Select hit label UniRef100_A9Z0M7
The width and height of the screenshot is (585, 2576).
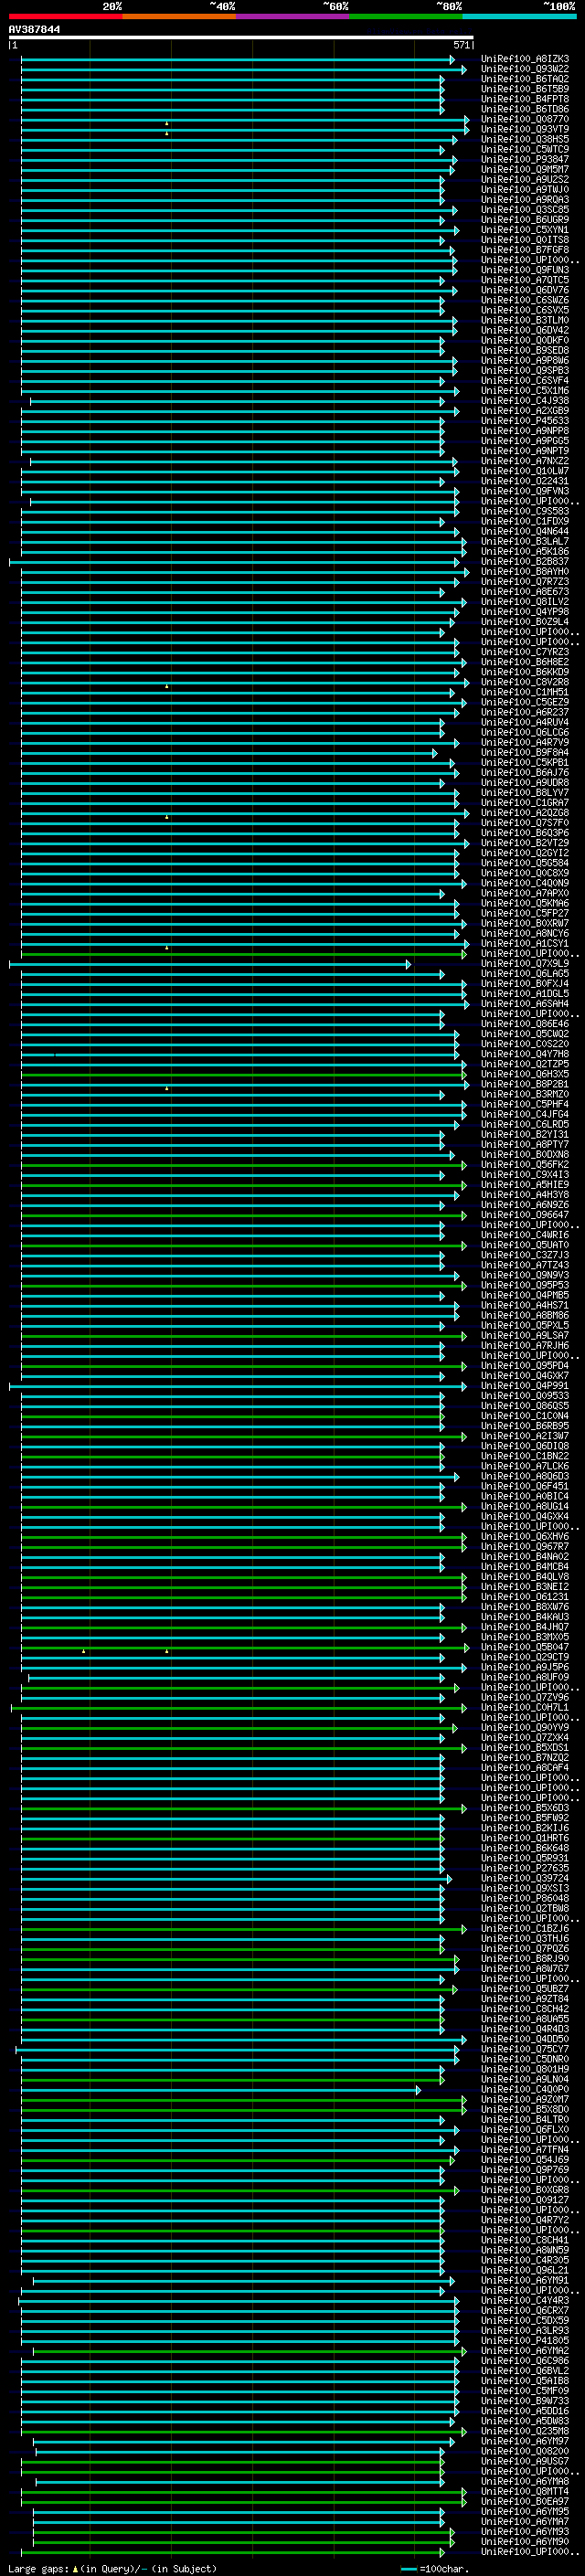[x=525, y=2100]
